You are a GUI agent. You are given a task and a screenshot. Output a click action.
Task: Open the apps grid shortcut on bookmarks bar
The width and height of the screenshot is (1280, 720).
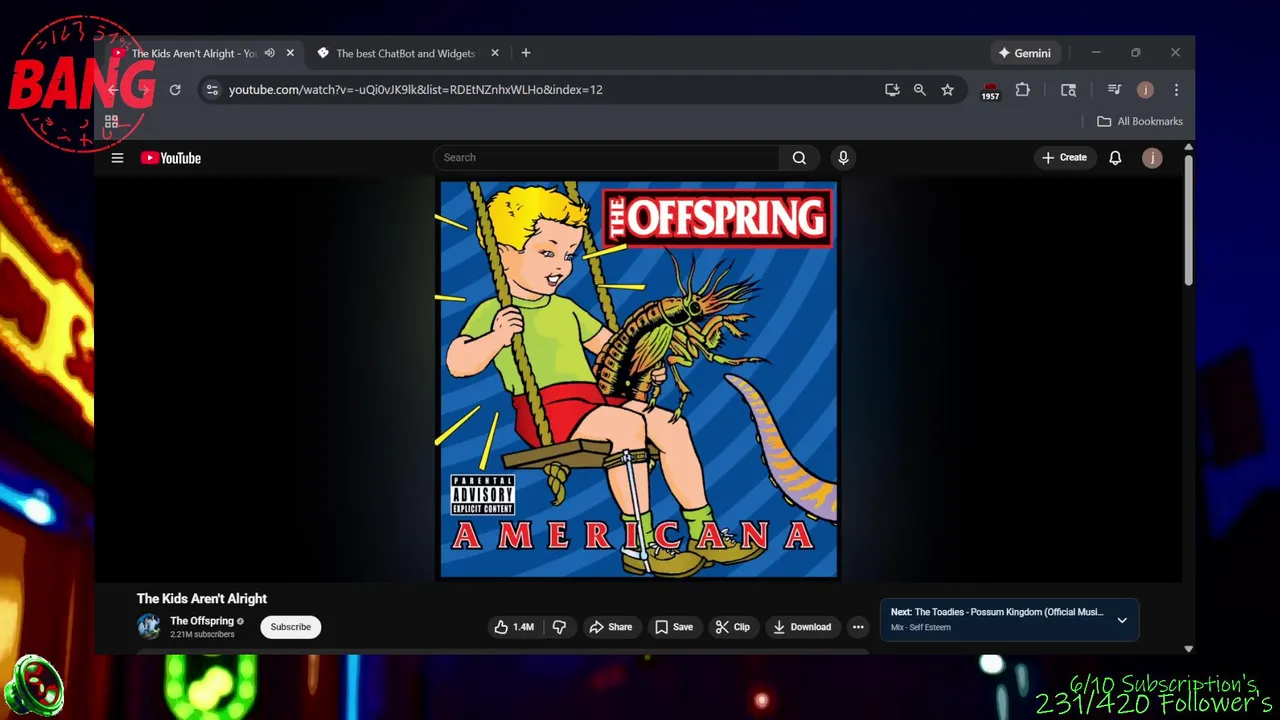(x=112, y=122)
